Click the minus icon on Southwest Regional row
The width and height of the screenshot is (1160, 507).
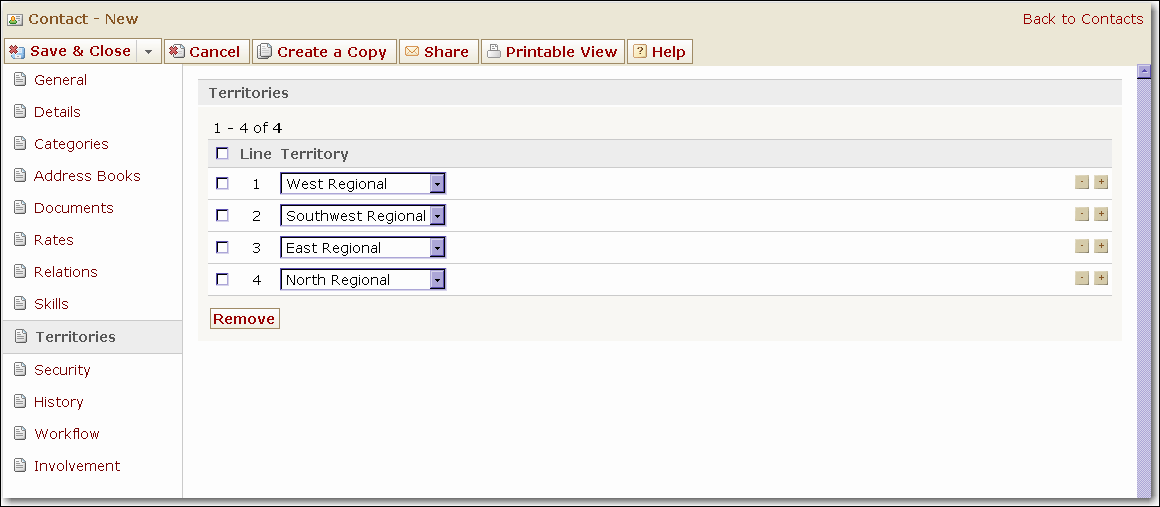[1082, 214]
